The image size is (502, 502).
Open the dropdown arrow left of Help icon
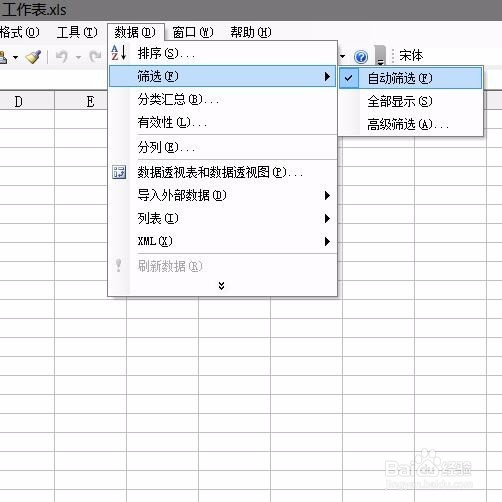[342, 56]
